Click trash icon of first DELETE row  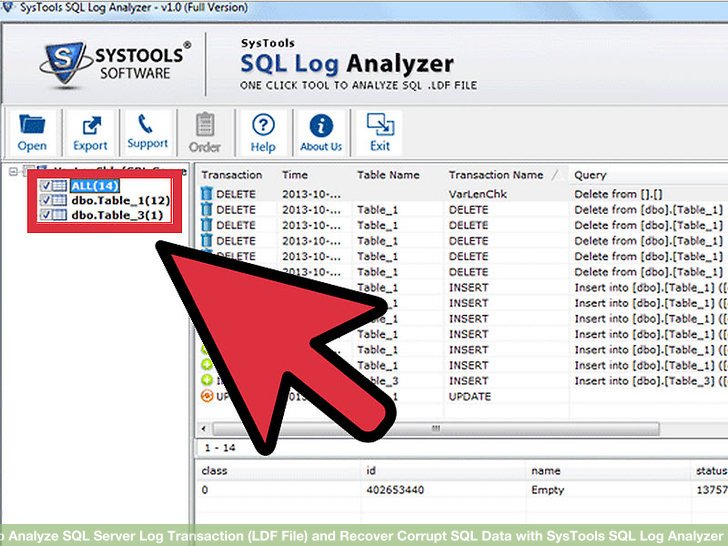(x=207, y=194)
